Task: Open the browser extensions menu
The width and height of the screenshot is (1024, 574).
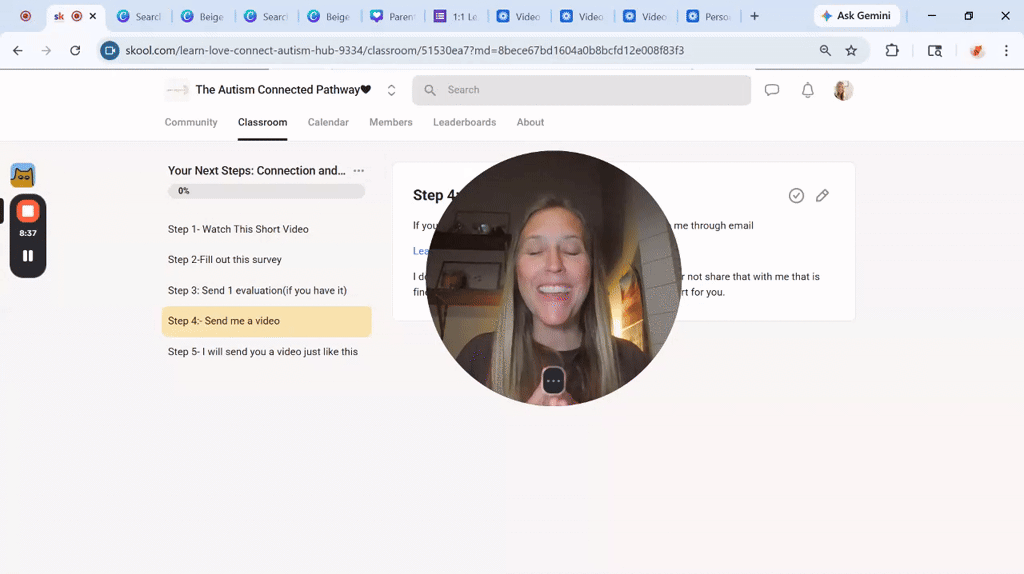Action: (x=892, y=50)
